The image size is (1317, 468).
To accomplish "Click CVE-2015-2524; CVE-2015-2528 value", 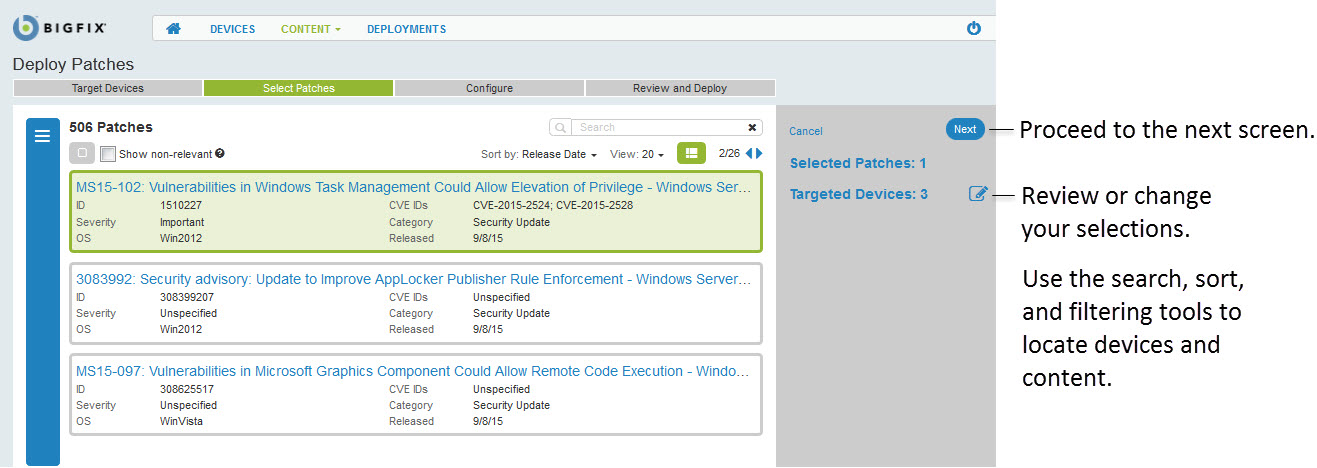I will click(x=553, y=206).
